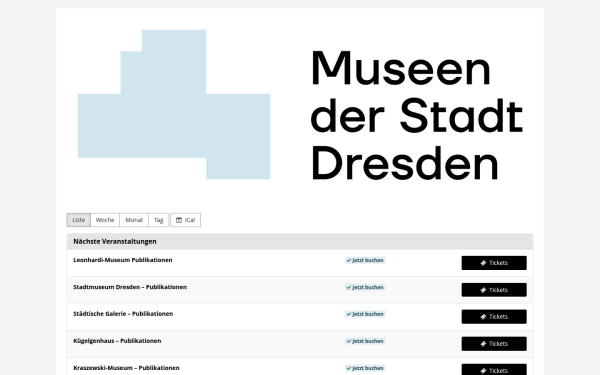The height and width of the screenshot is (375, 600).
Task: Switch to the Liste view tab
Action: click(78, 220)
